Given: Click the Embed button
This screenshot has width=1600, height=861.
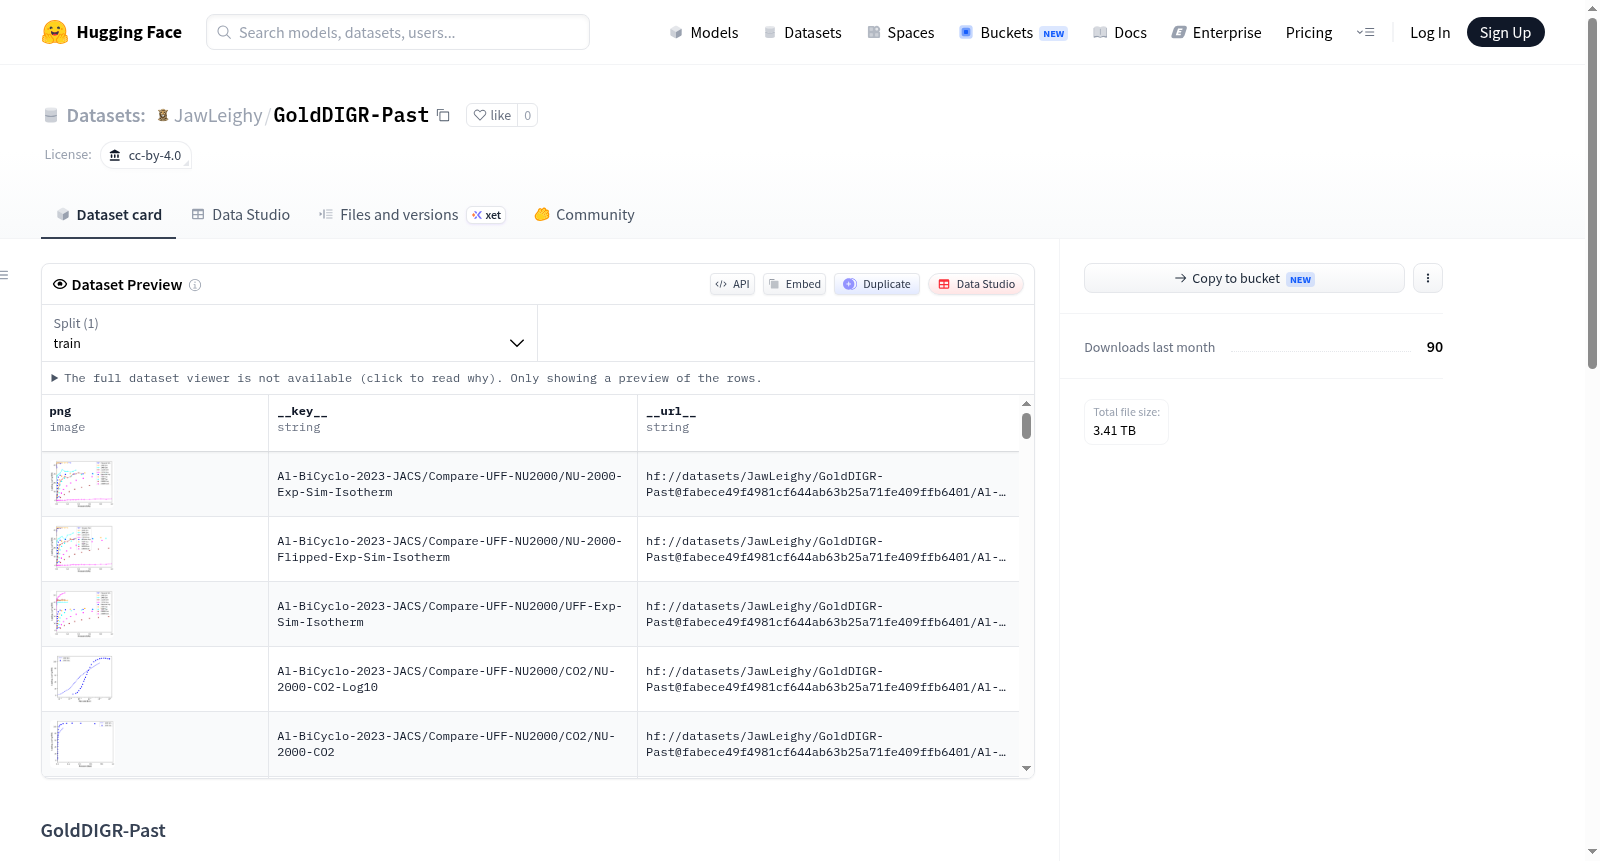Looking at the screenshot, I should (795, 284).
